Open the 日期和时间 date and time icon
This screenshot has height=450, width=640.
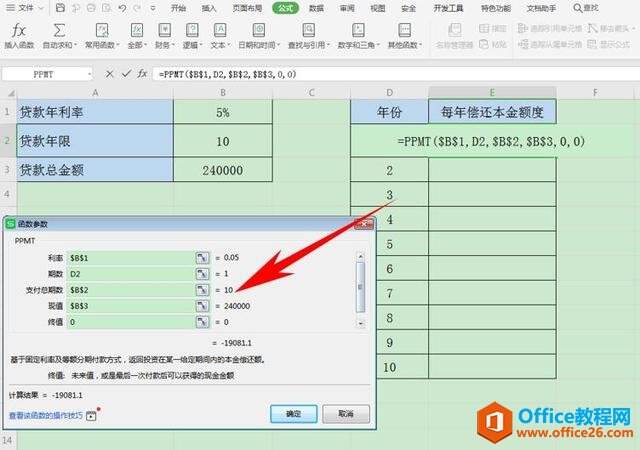pyautogui.click(x=259, y=30)
